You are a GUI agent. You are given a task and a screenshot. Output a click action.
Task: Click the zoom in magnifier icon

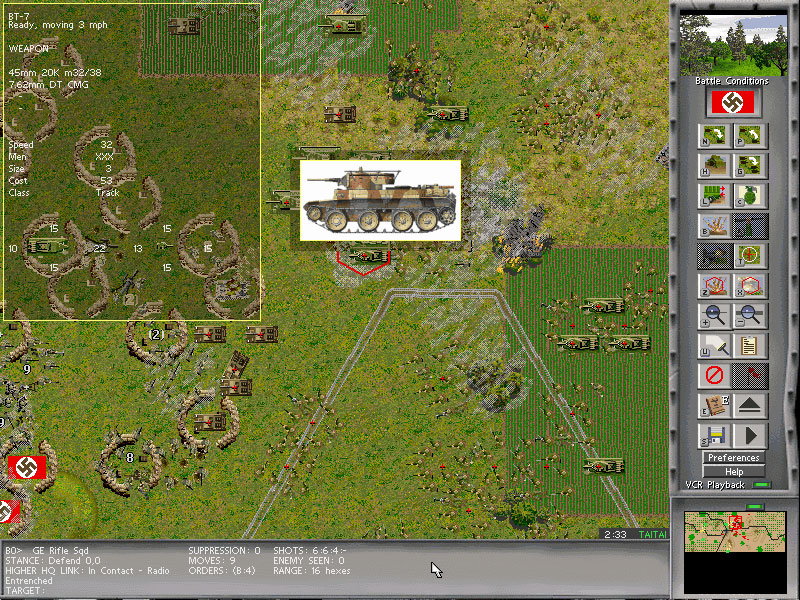click(x=715, y=316)
